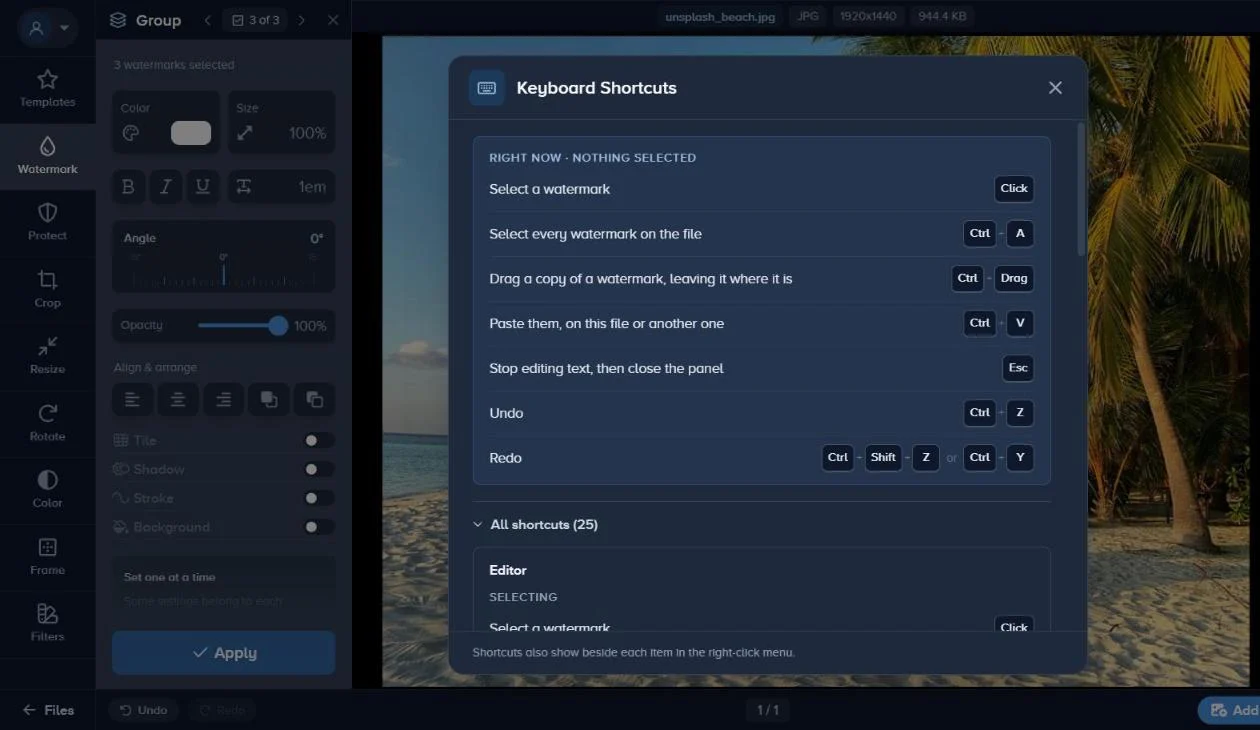Viewport: 1260px width, 730px height.
Task: Click the "Stop editing text" shortcut row
Action: (x=761, y=368)
